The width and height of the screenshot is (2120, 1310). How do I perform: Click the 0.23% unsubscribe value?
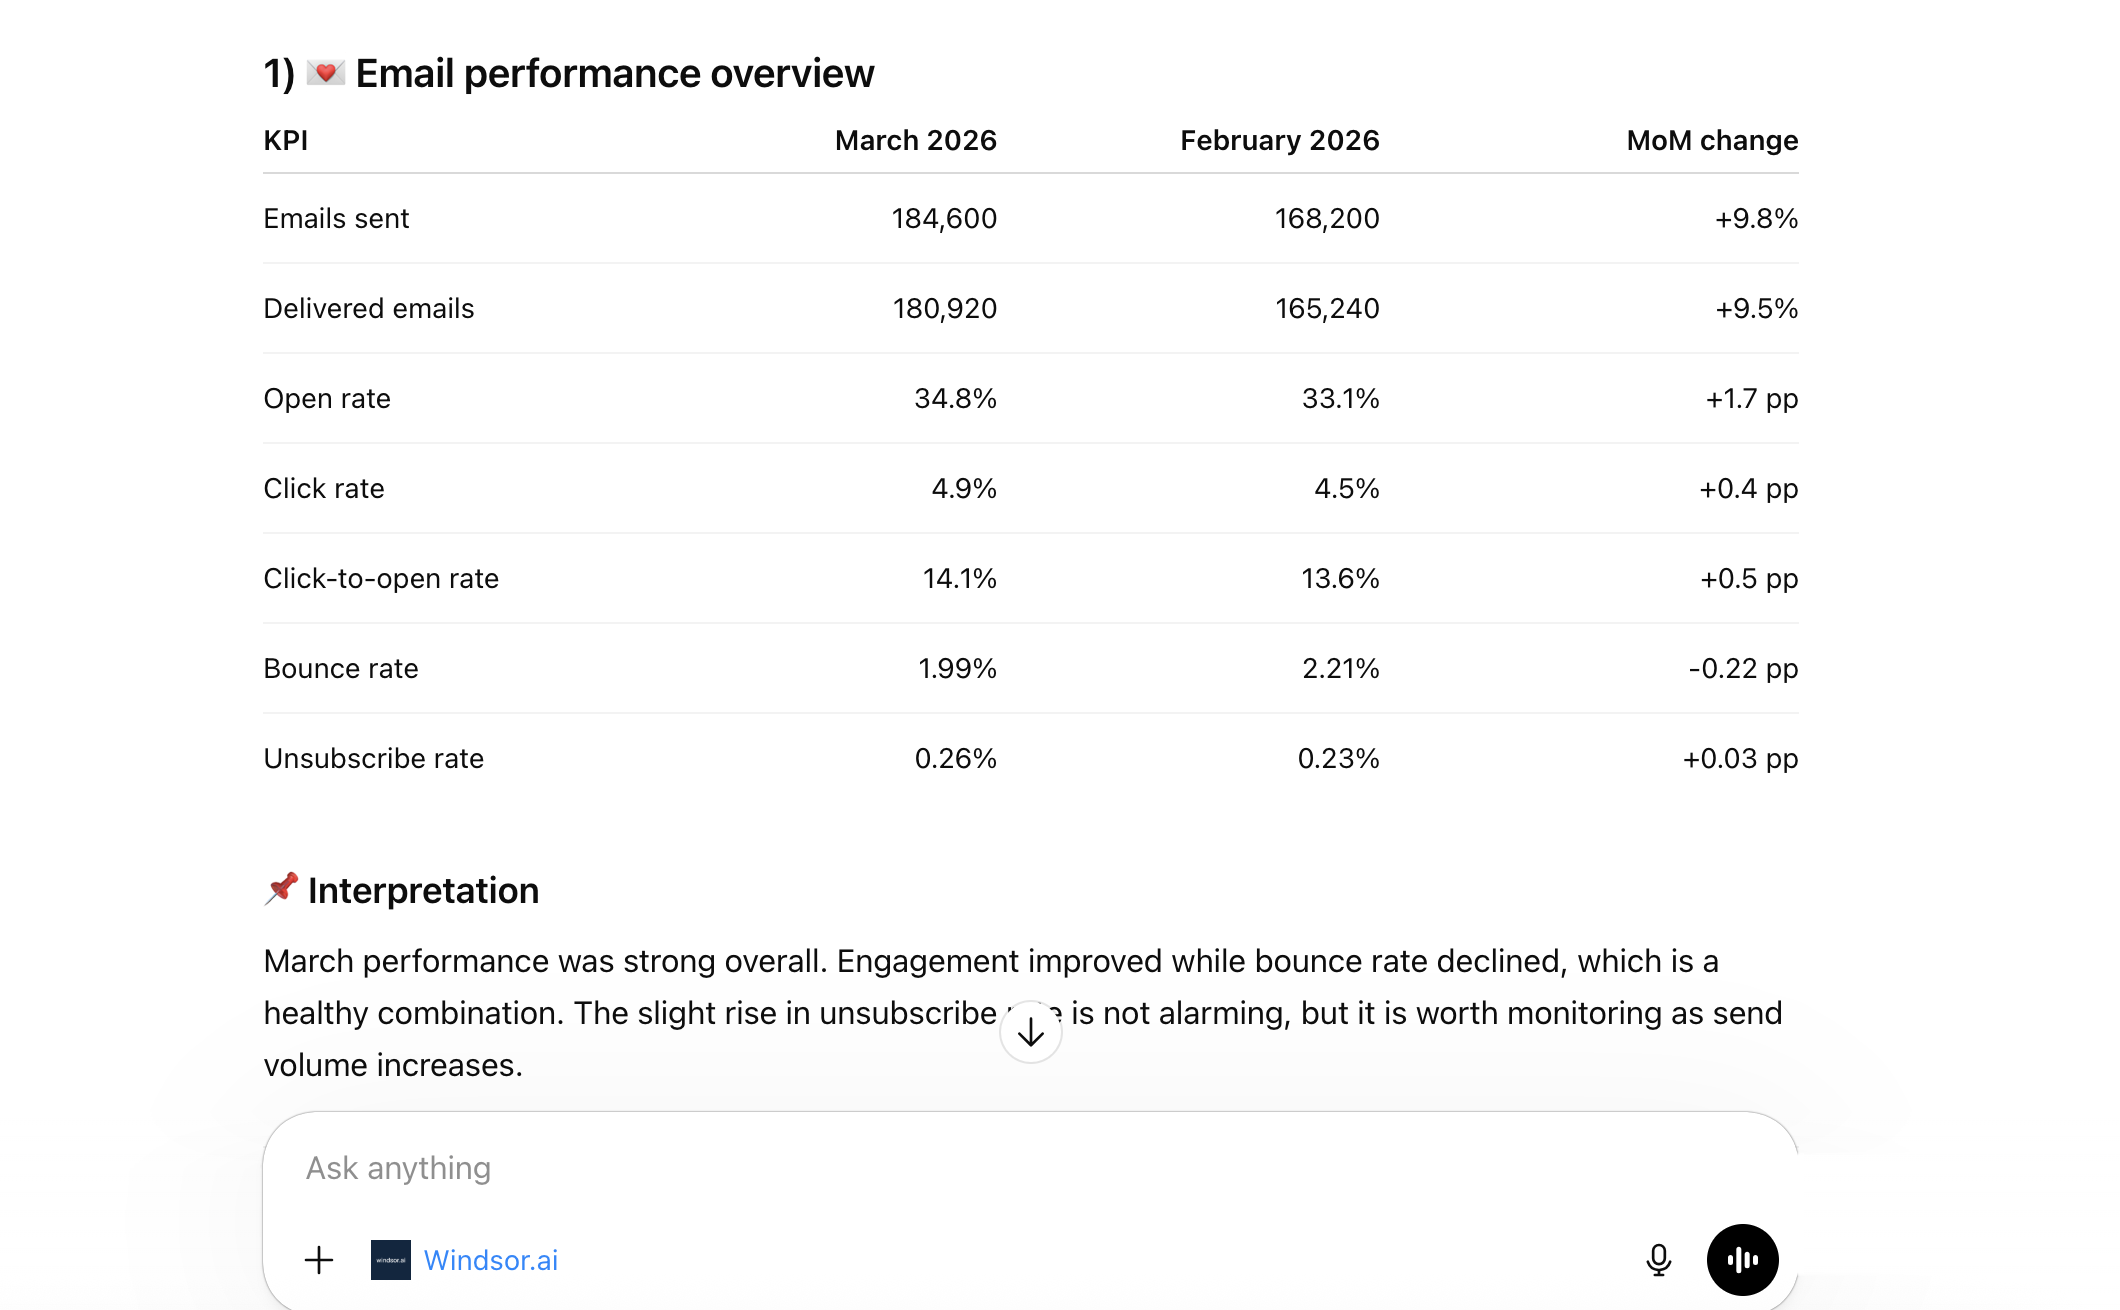click(x=1338, y=758)
